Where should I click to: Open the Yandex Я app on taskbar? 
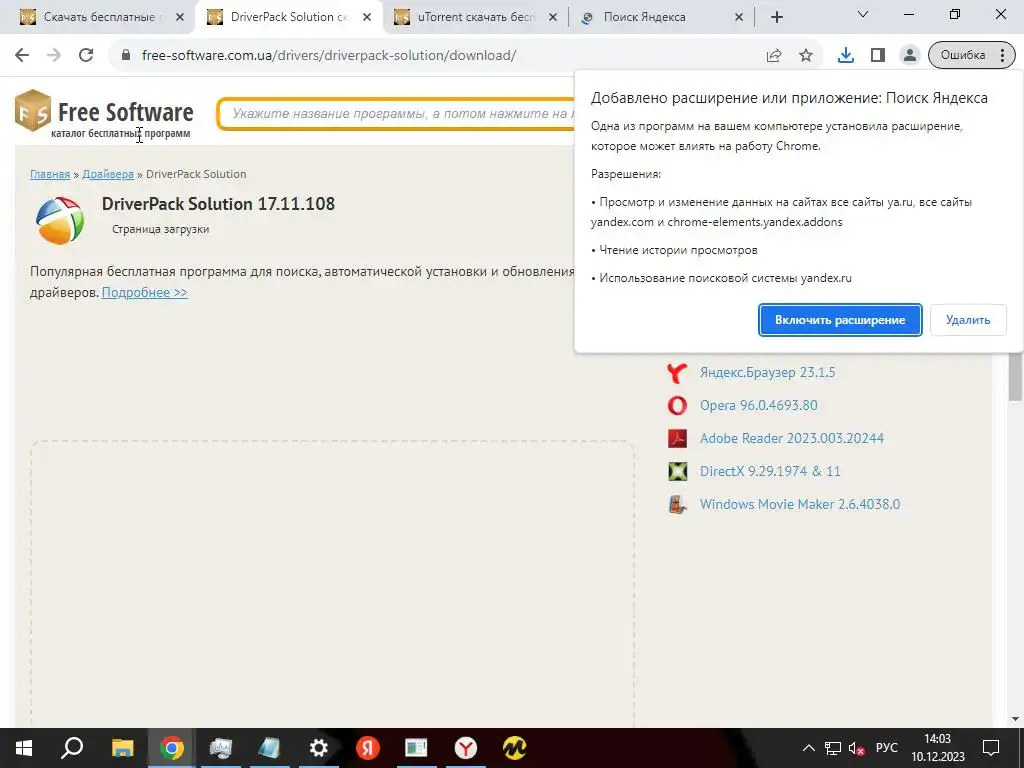coord(368,748)
